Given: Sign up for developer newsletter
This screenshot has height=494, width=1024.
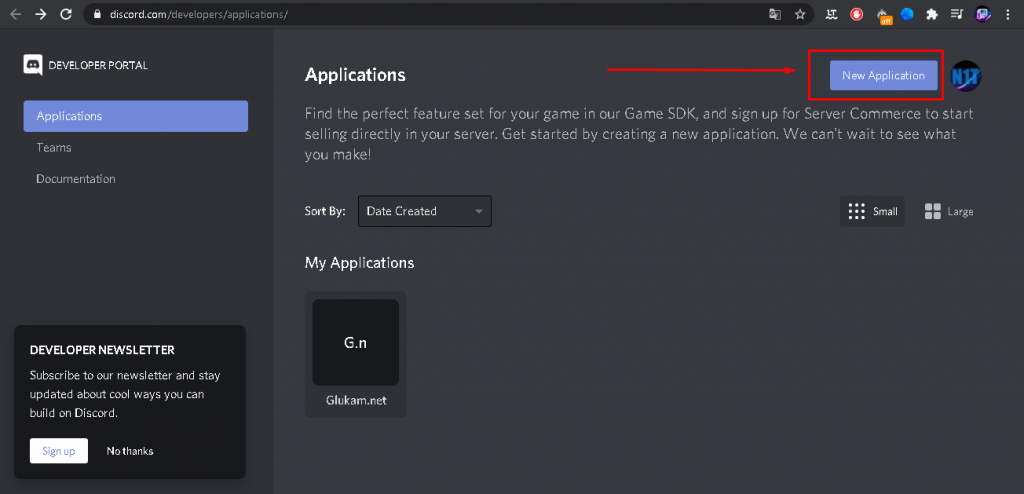Looking at the screenshot, I should pos(59,451).
